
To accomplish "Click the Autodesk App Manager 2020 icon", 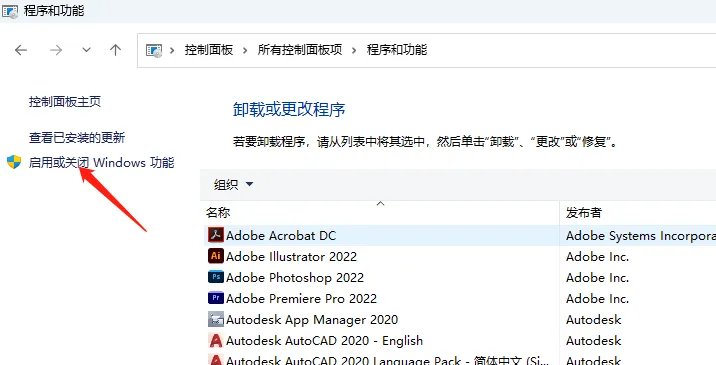I will [x=216, y=319].
